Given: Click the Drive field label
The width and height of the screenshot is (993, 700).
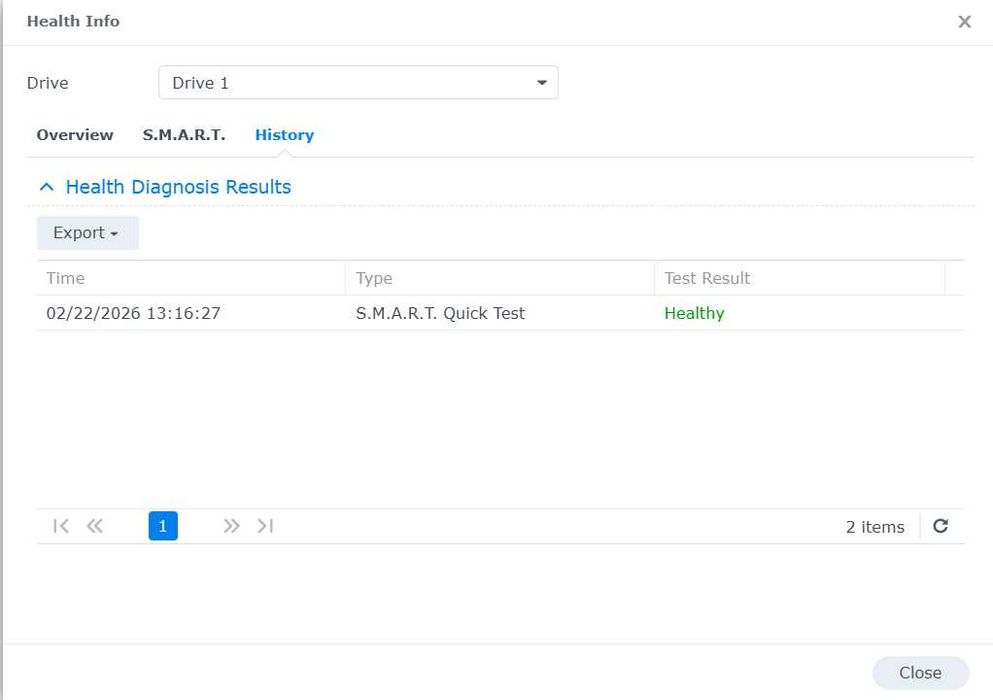Looking at the screenshot, I should click(47, 83).
